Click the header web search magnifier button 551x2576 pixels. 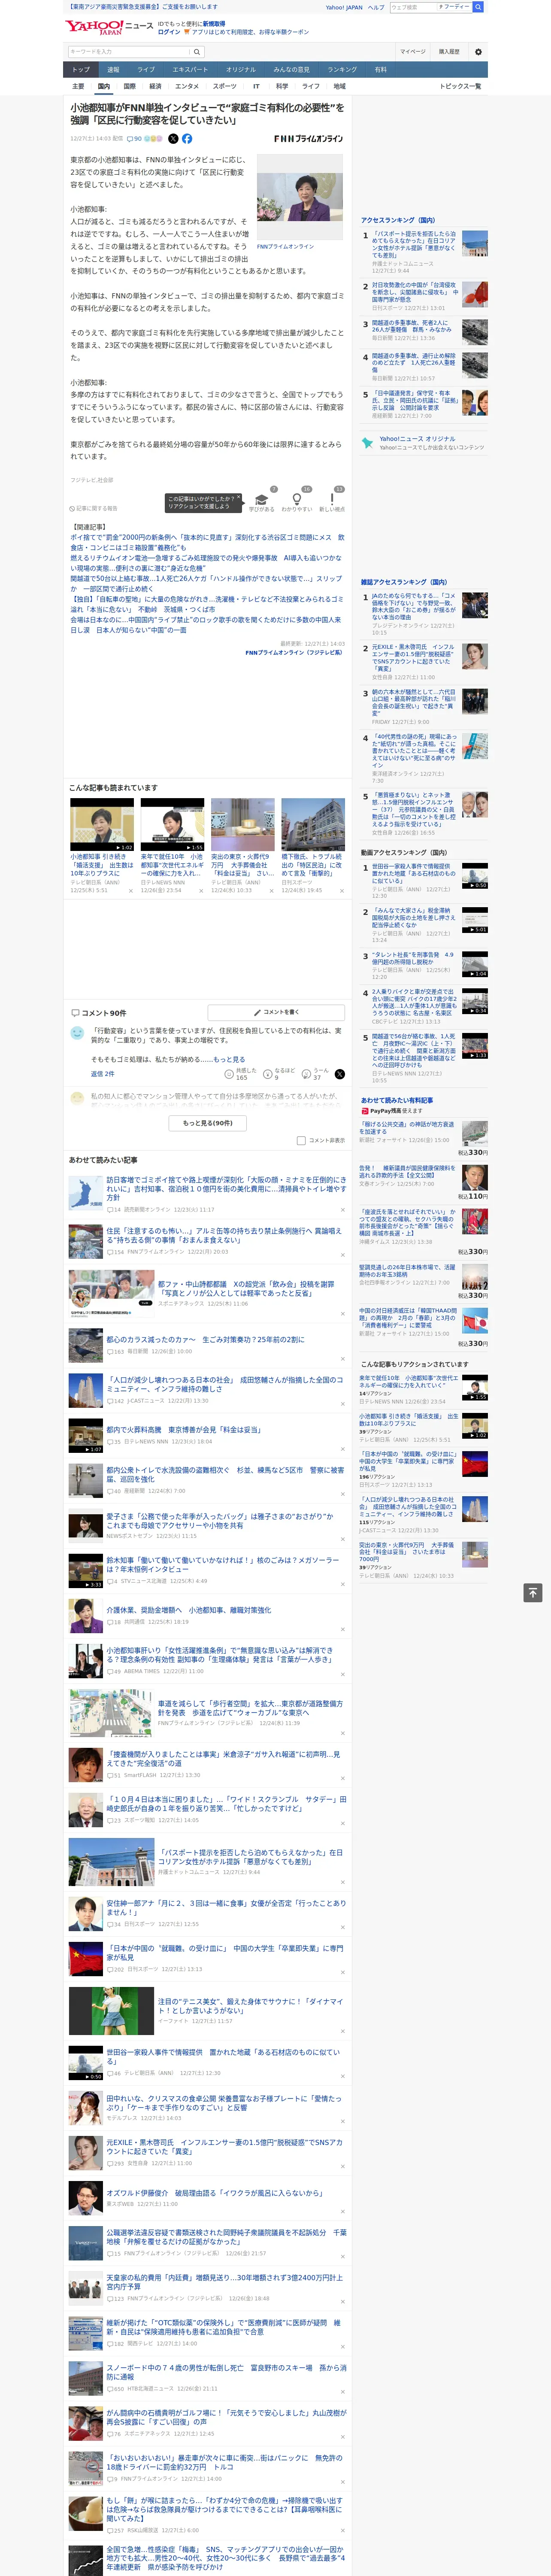click(478, 7)
